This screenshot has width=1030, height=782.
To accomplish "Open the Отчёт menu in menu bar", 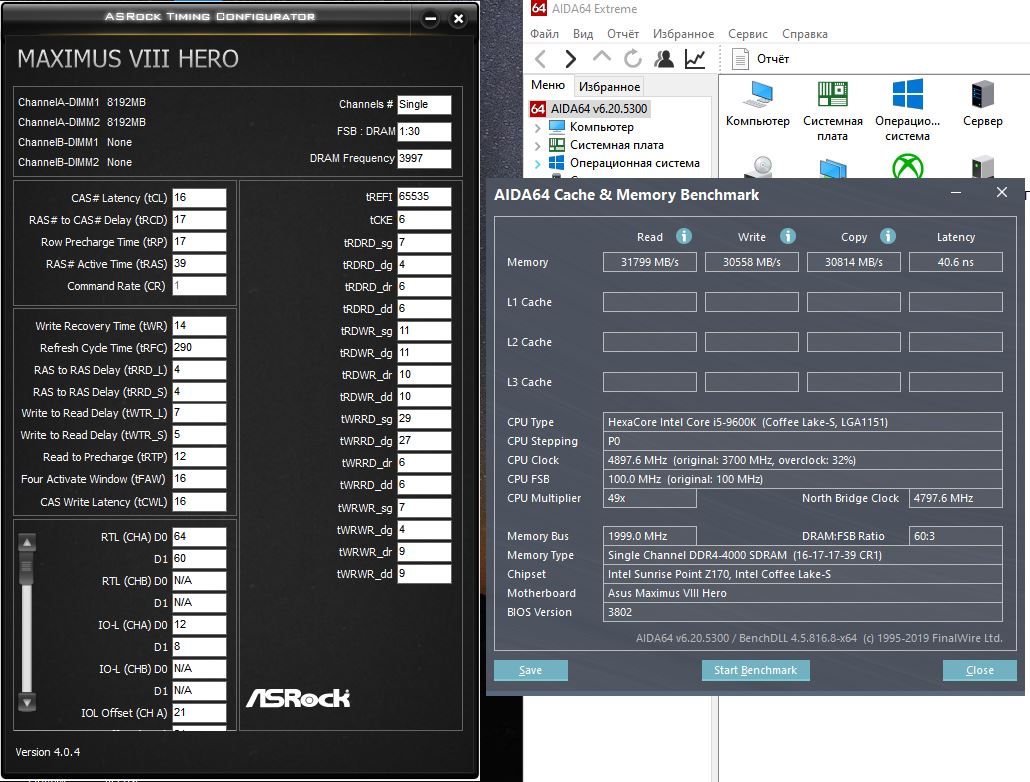I will click(623, 34).
